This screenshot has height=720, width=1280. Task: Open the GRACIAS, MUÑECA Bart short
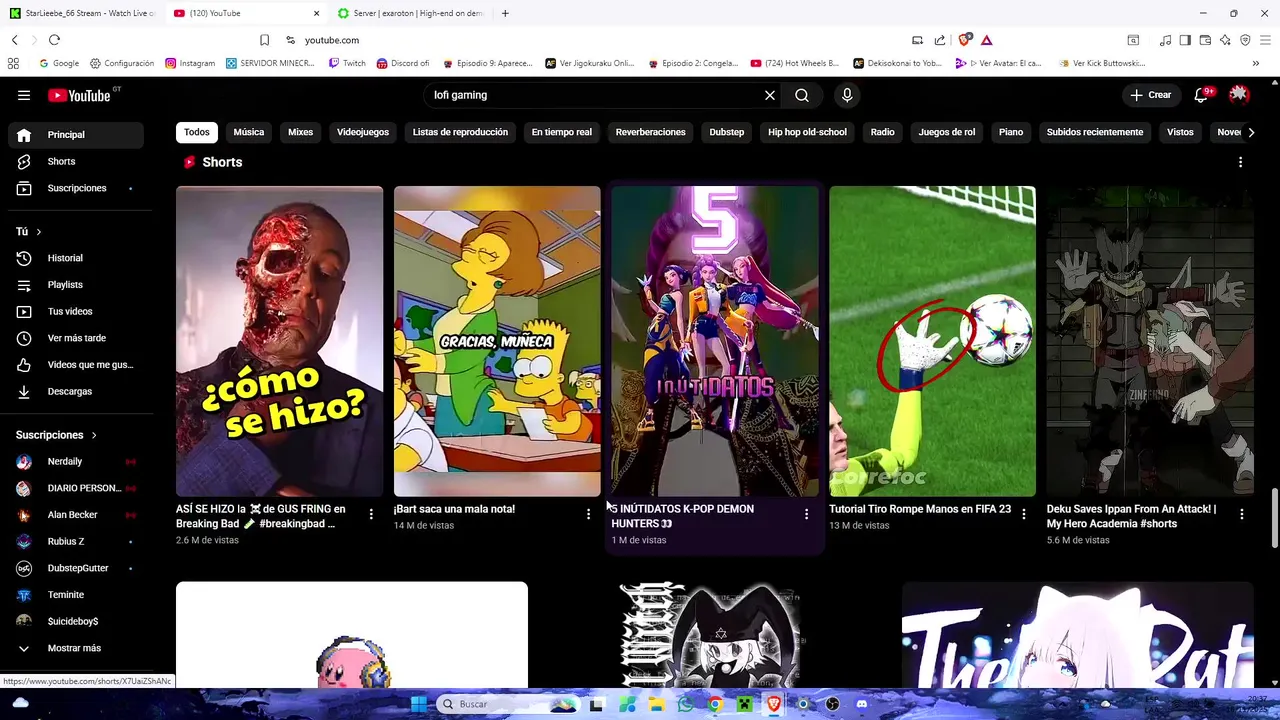click(497, 341)
